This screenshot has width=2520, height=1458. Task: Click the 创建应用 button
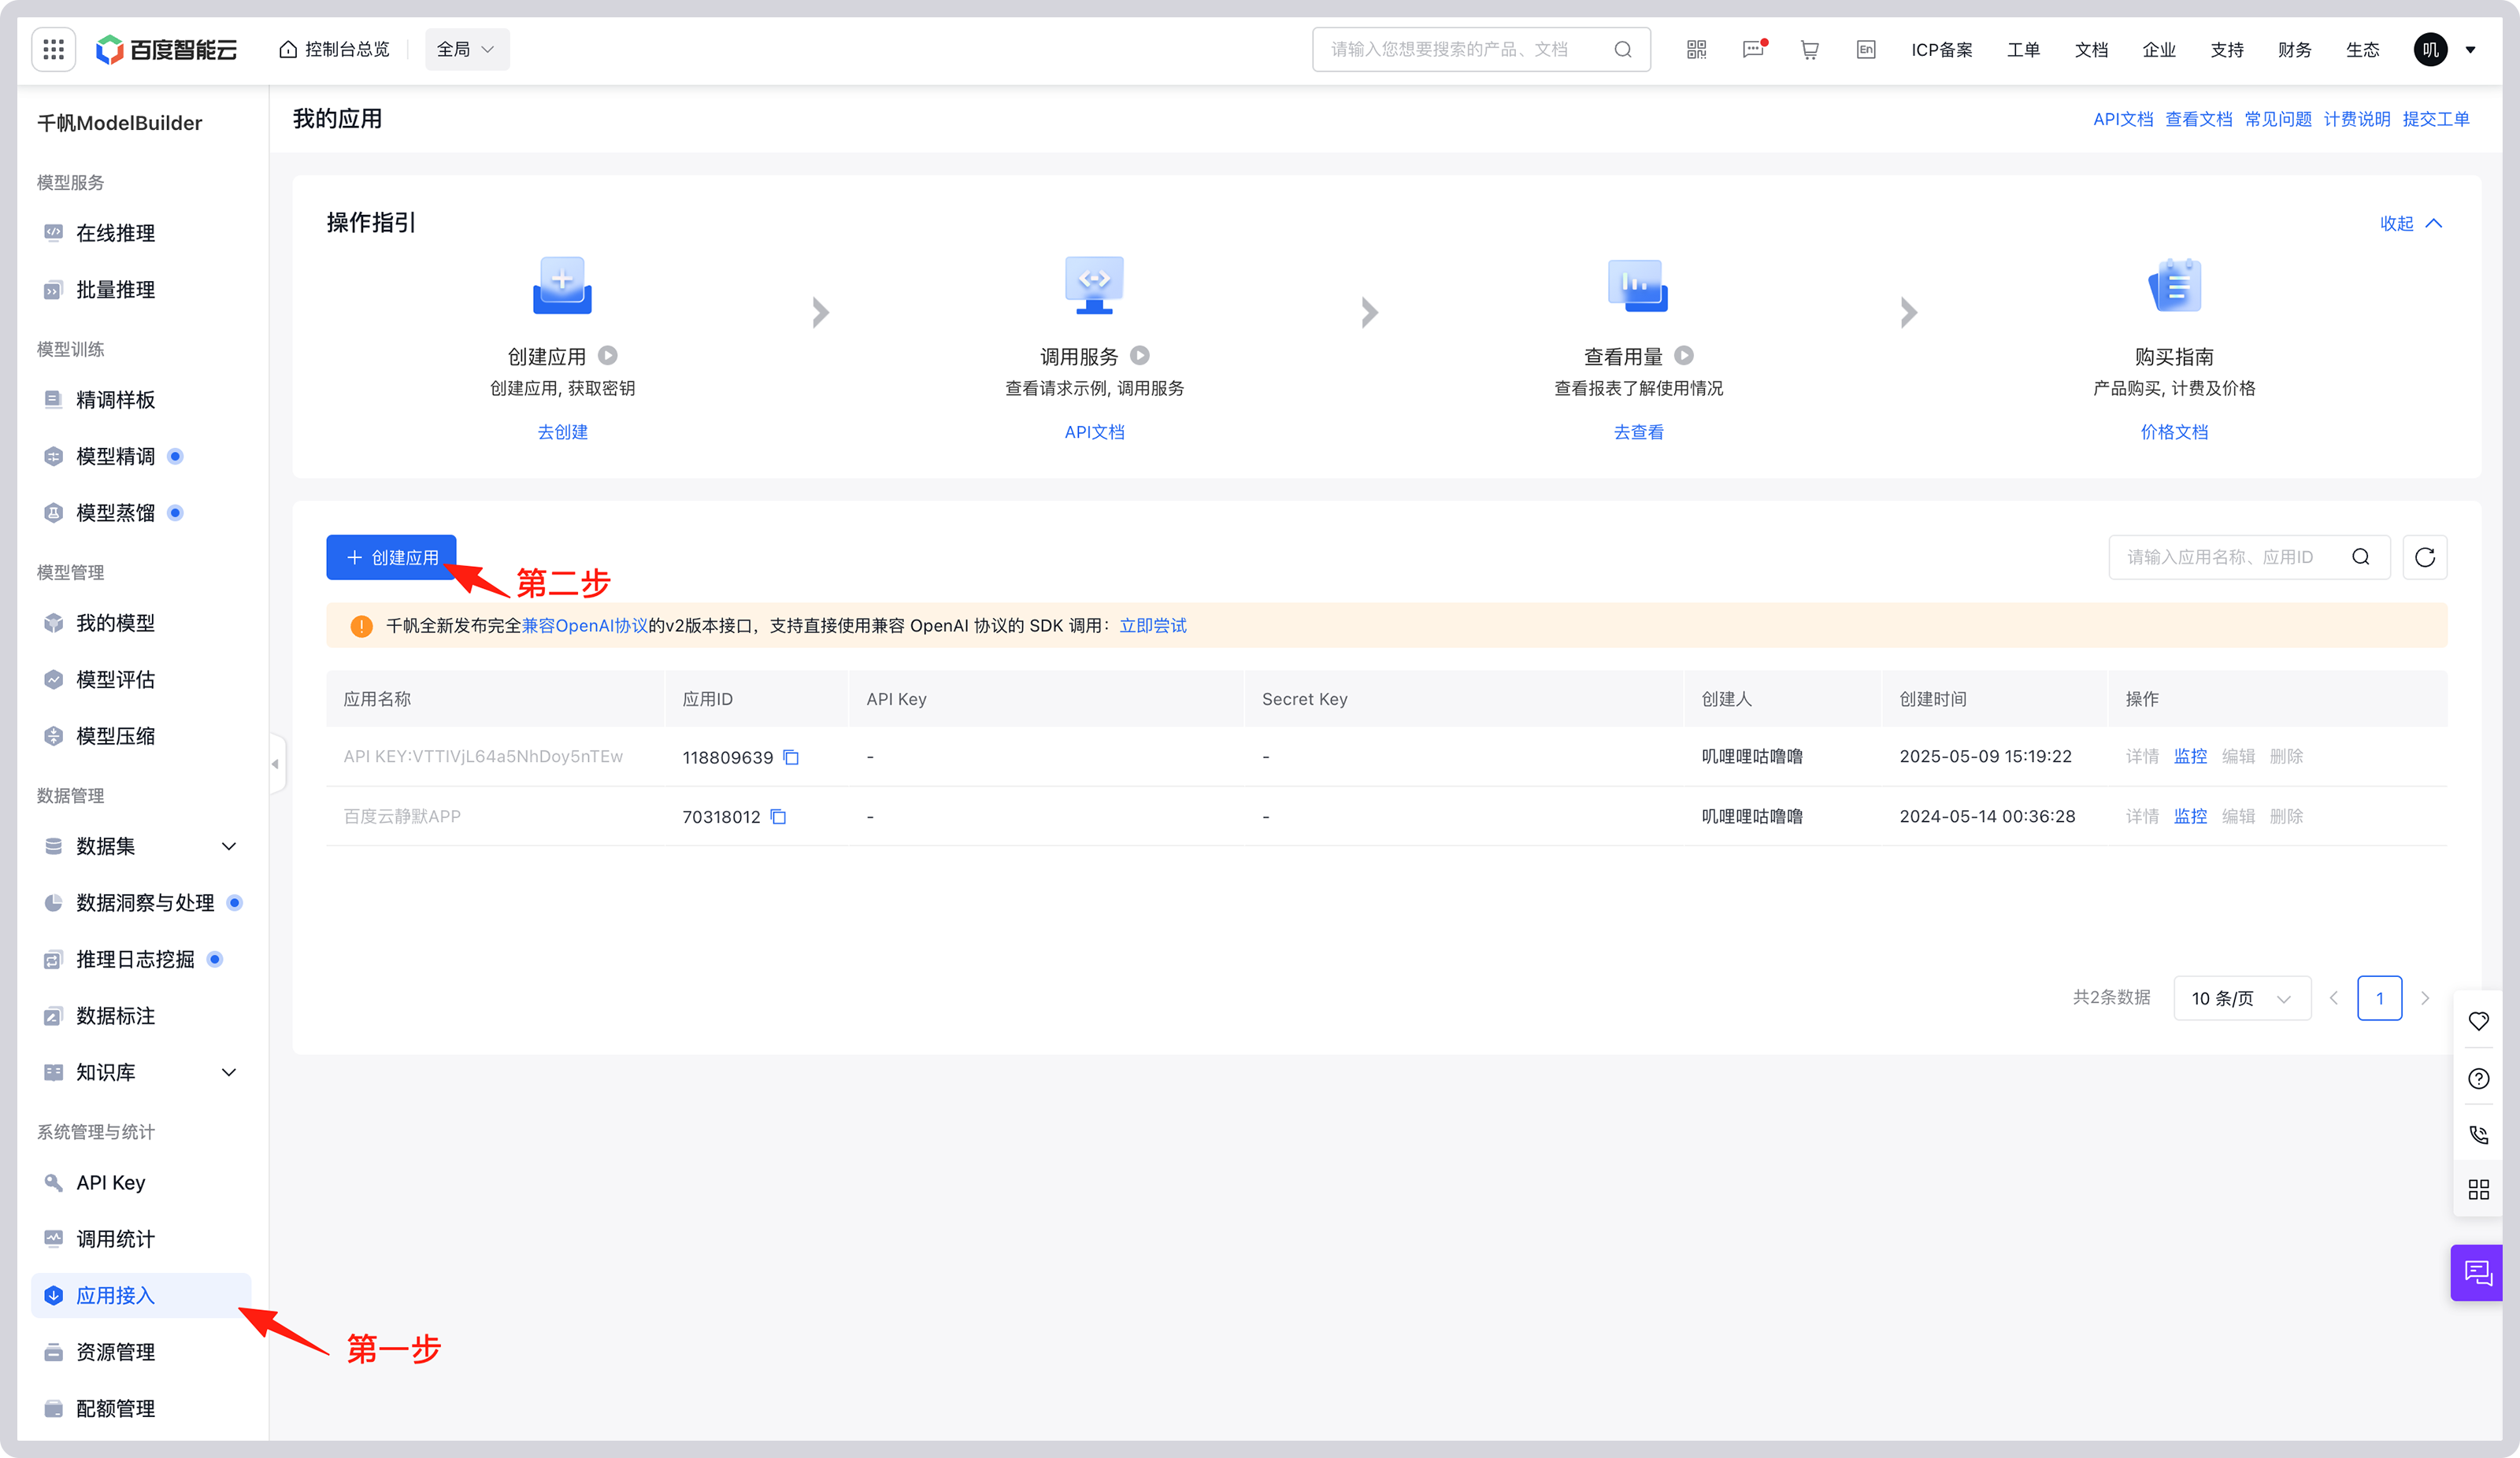391,557
